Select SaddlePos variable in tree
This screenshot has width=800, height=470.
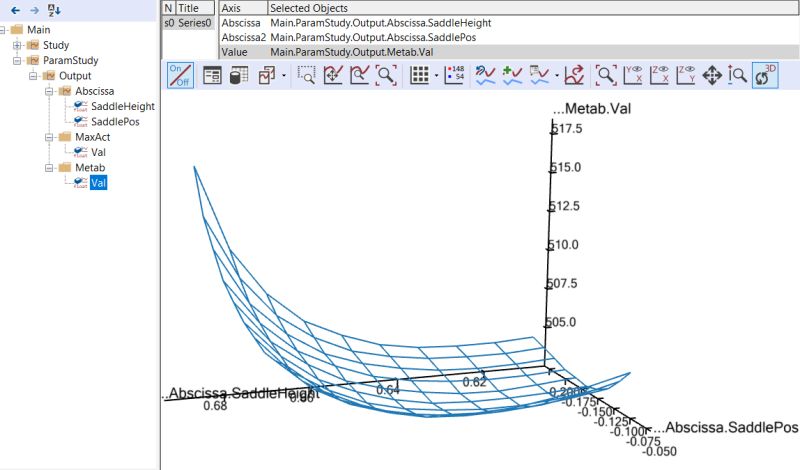coord(115,121)
